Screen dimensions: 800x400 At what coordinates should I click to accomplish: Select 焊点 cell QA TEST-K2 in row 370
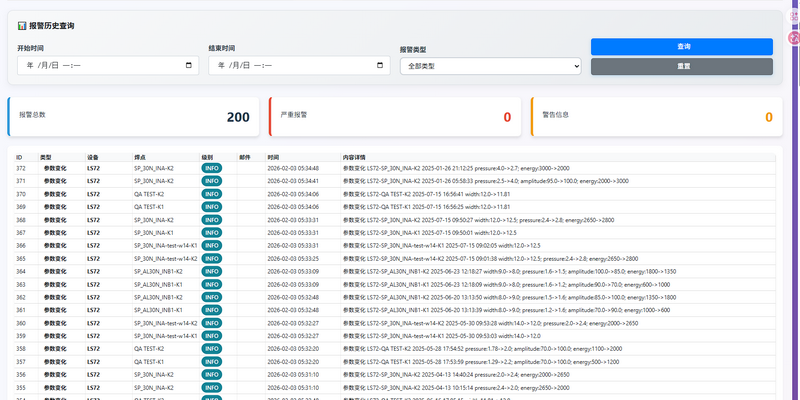pyautogui.click(x=149, y=194)
